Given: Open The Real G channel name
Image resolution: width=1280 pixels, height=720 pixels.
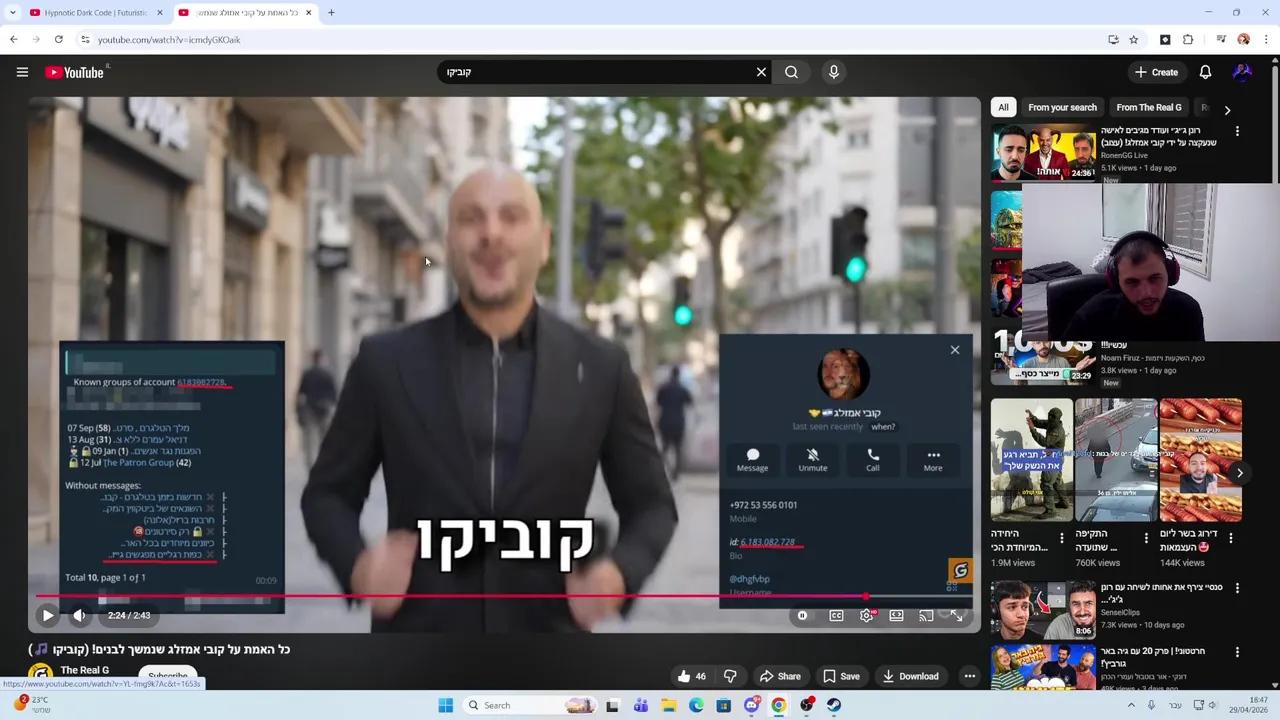Looking at the screenshot, I should coord(85,670).
